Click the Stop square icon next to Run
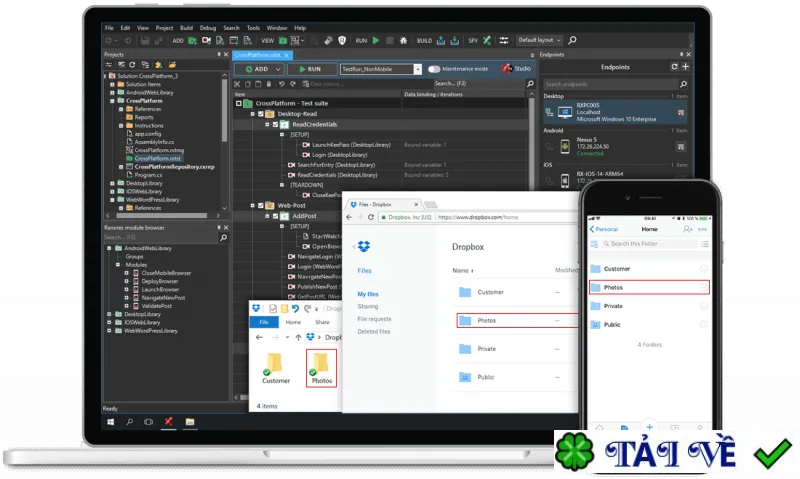 click(x=390, y=40)
